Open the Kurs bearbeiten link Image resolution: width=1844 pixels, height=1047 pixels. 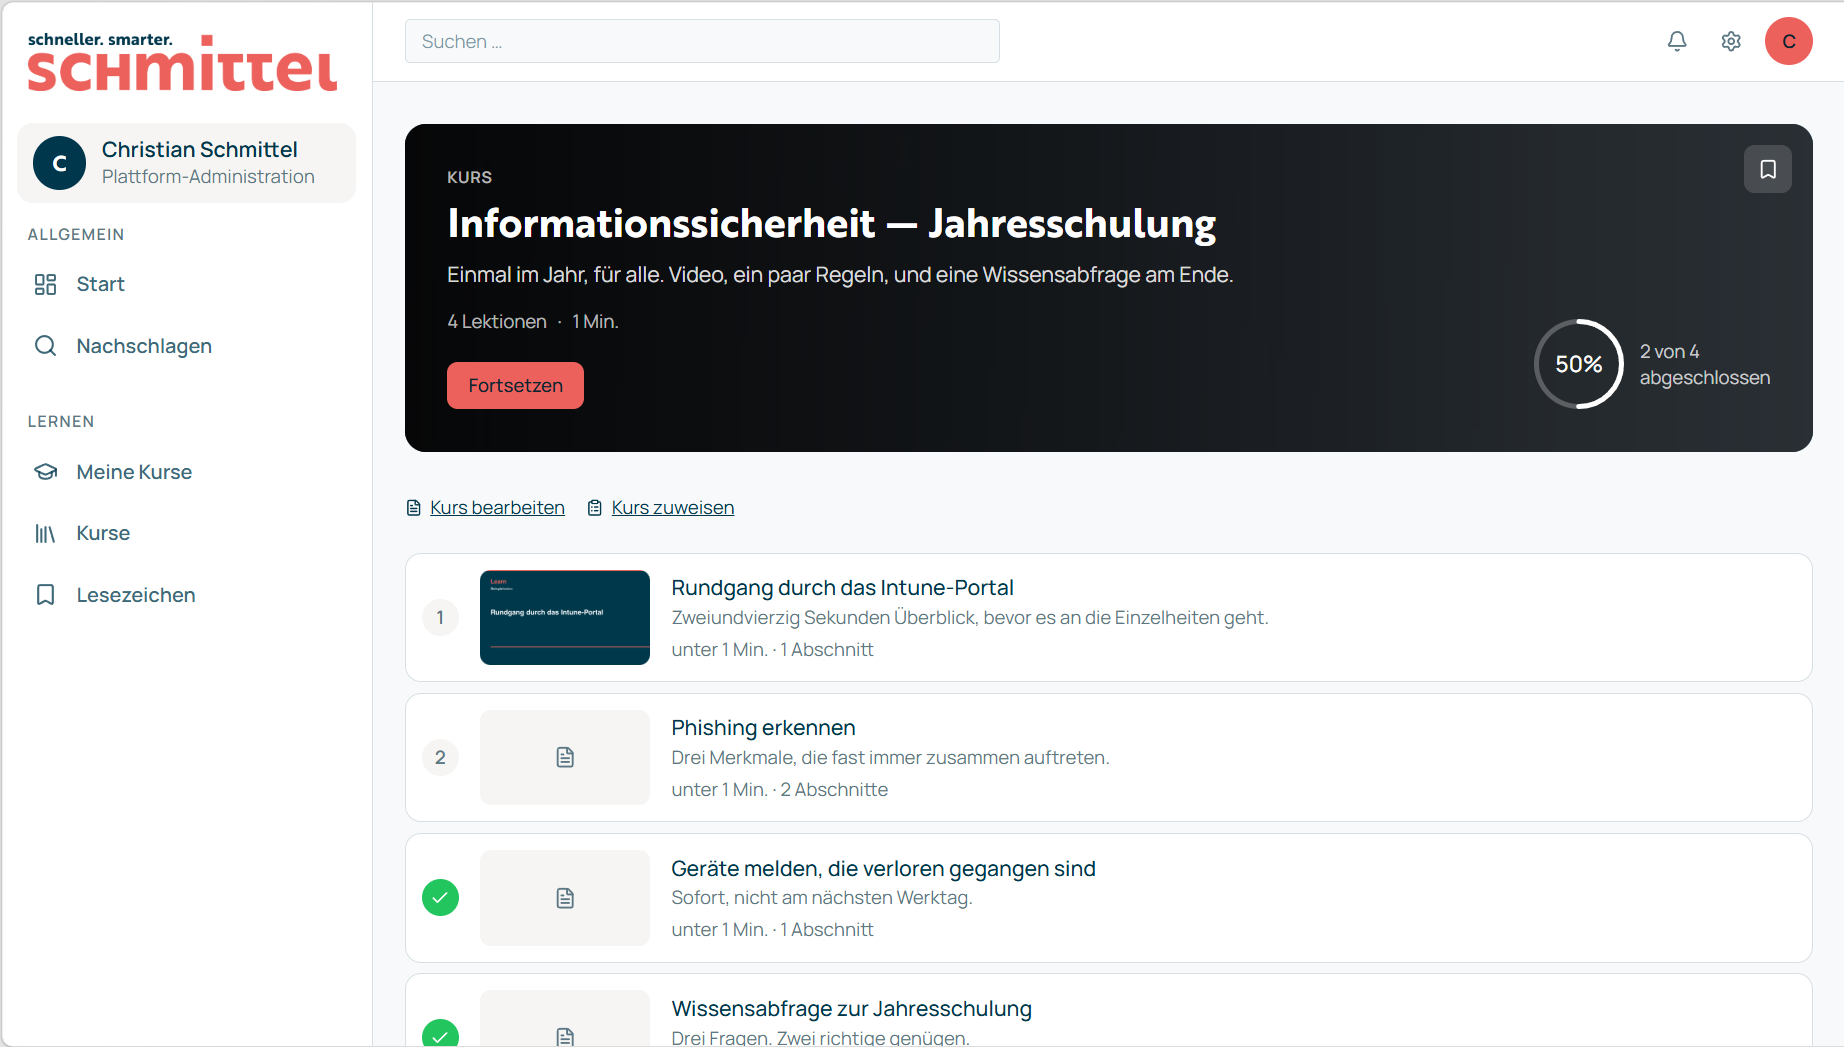tap(497, 508)
